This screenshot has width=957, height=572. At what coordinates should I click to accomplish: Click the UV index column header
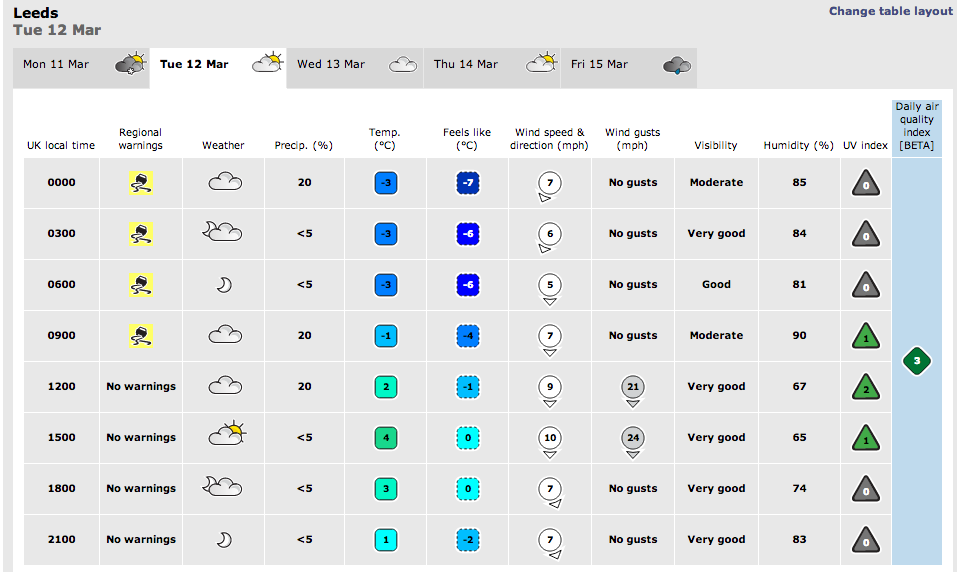(x=865, y=145)
